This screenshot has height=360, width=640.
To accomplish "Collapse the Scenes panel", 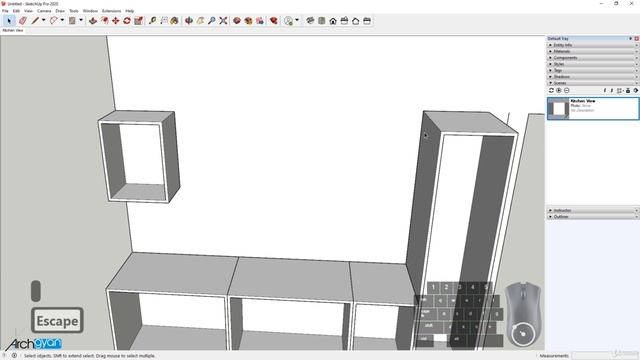I will pyautogui.click(x=593, y=83).
